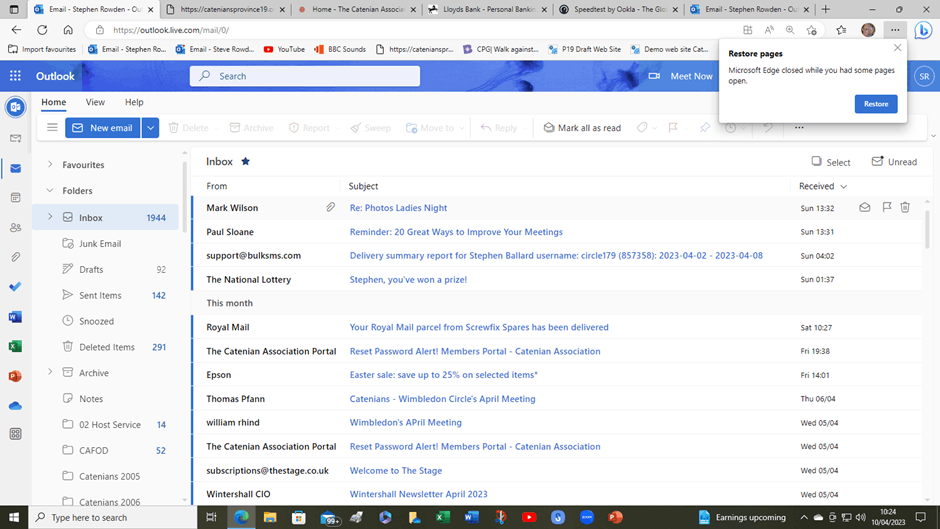Toggle the navigation pane hamburger icon
The width and height of the screenshot is (940, 529).
[x=52, y=128]
